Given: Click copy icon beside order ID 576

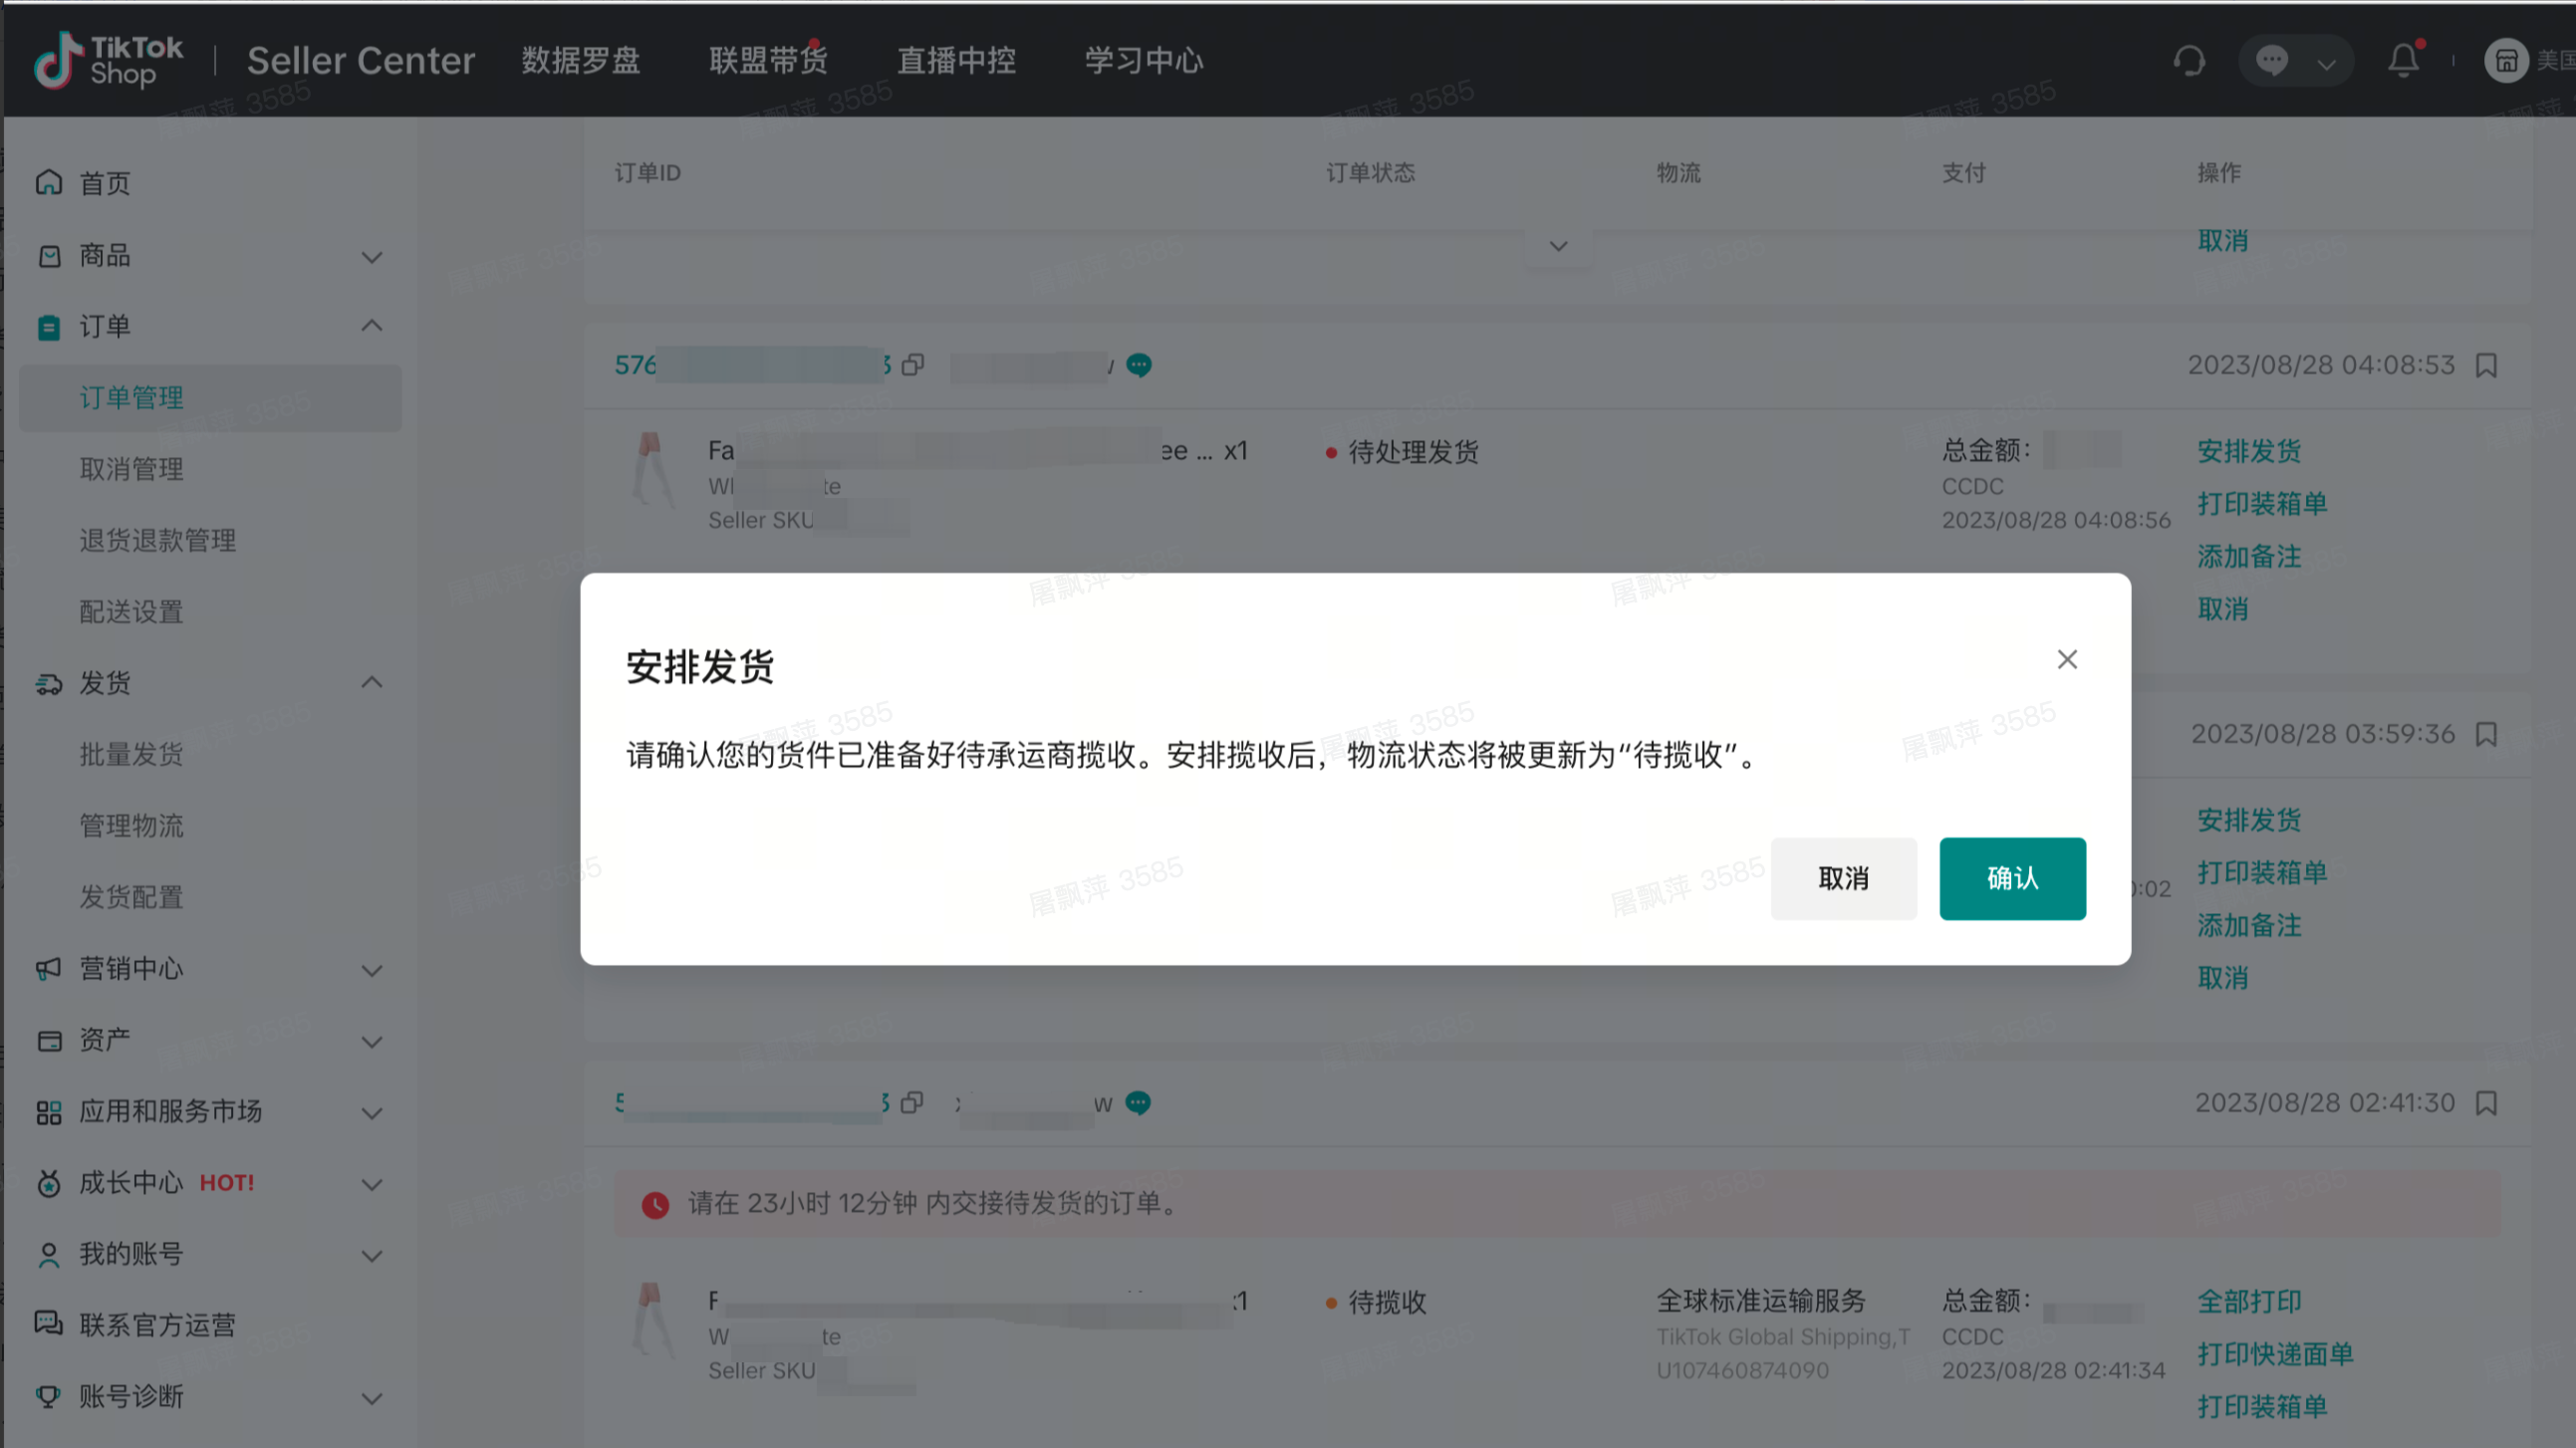Looking at the screenshot, I should pyautogui.click(x=912, y=365).
